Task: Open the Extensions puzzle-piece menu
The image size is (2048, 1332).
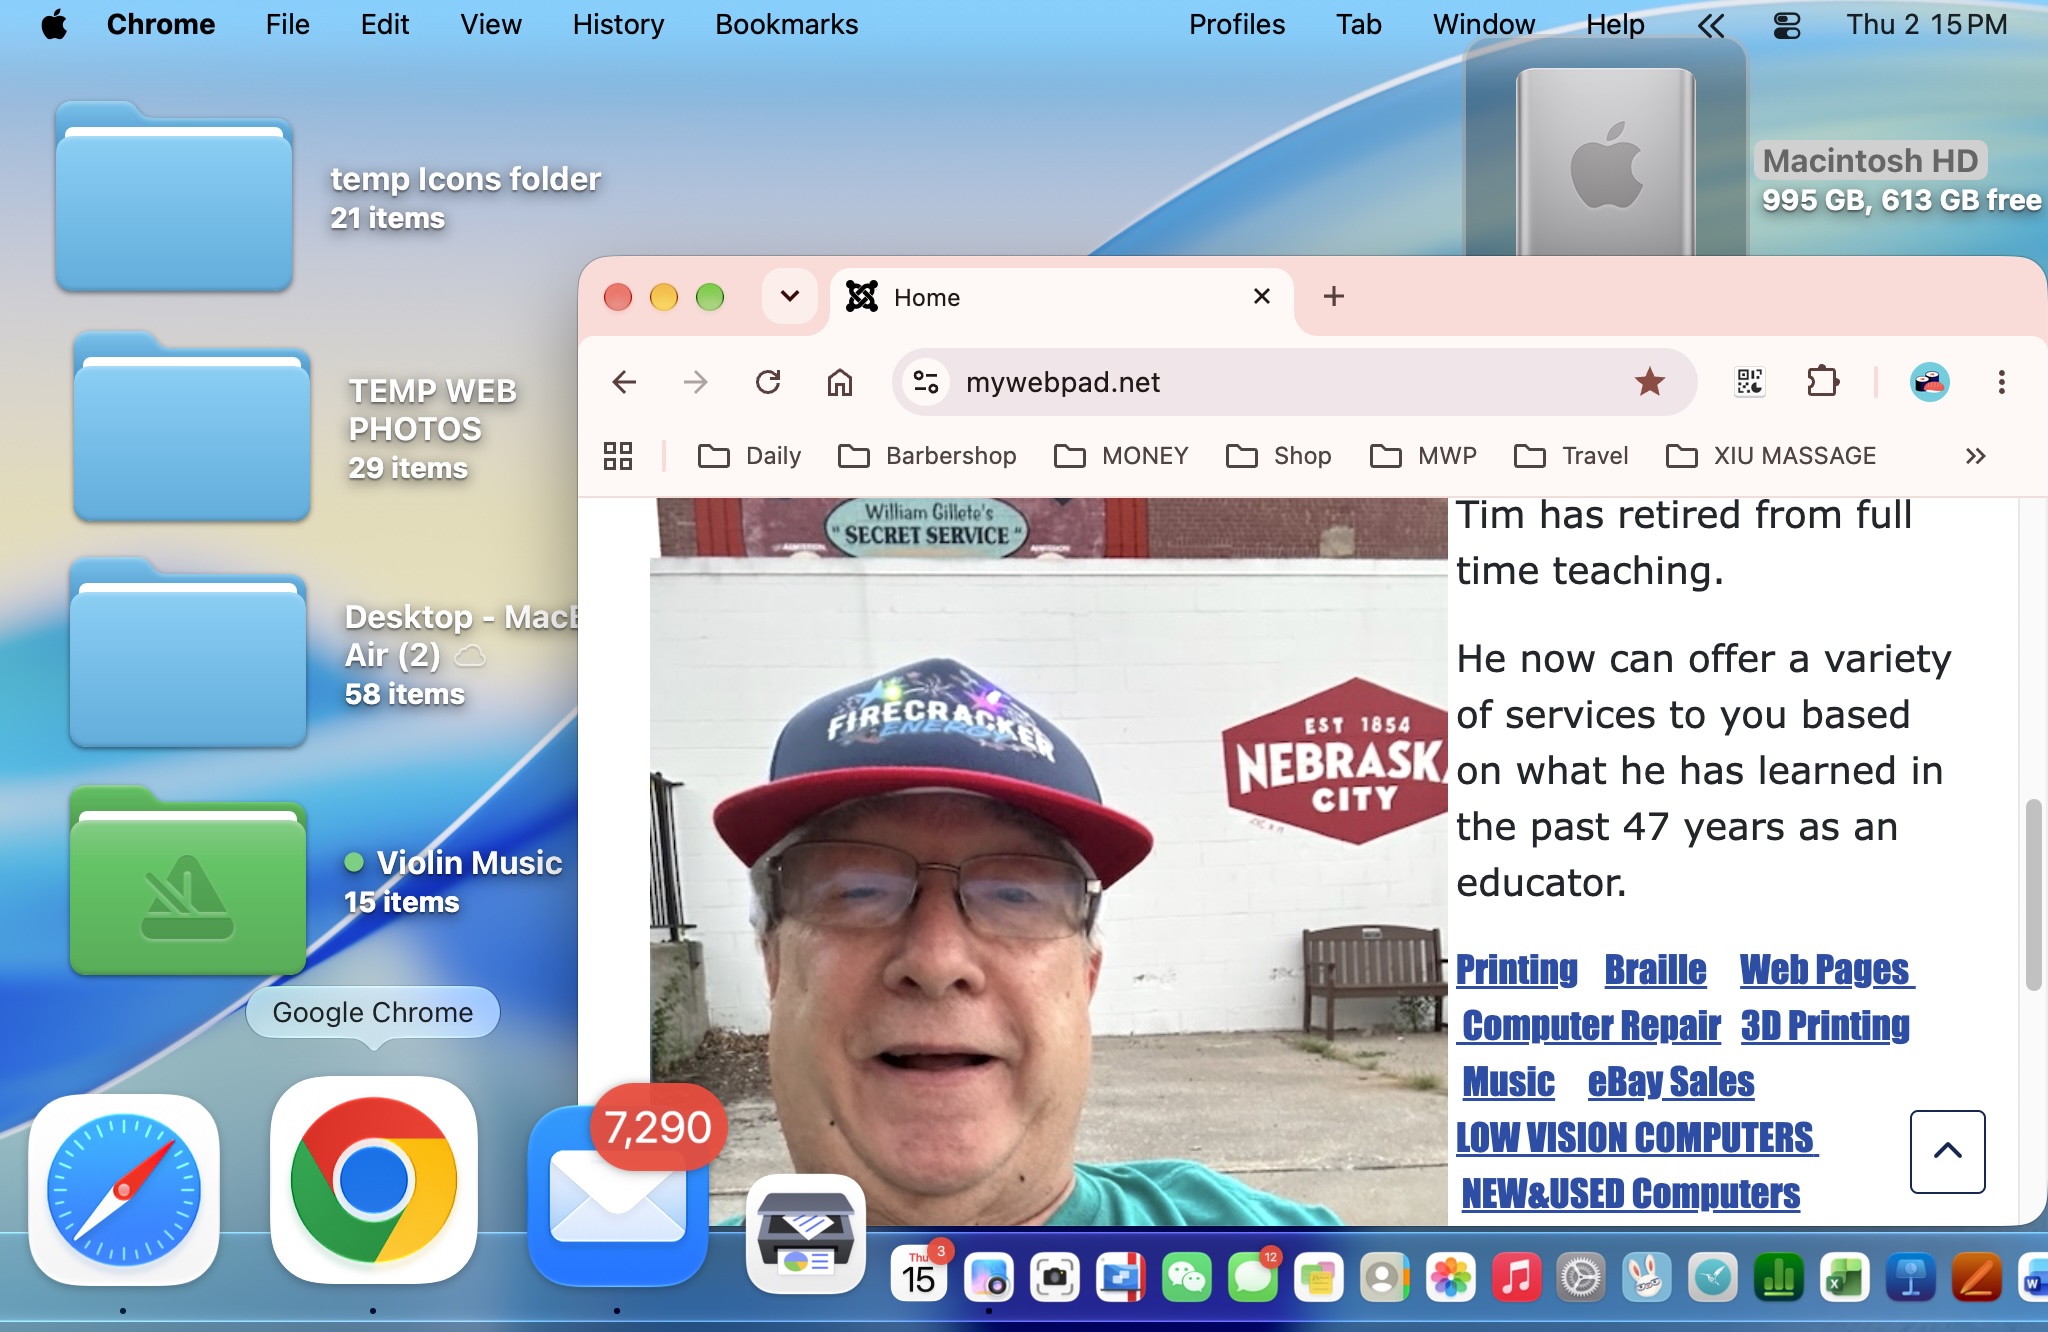Action: click(x=1823, y=381)
